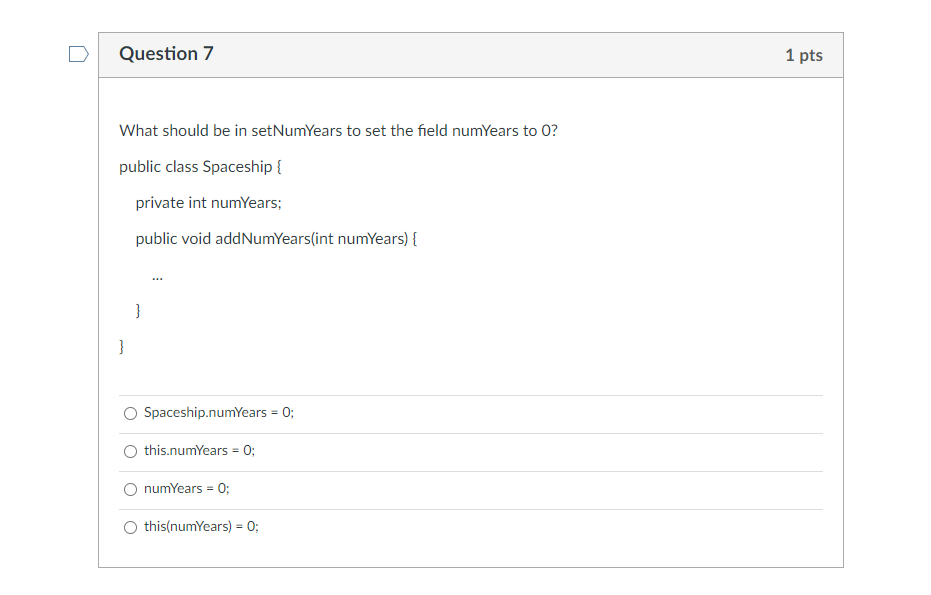The height and width of the screenshot is (595, 931).
Task: Click the answer label 'this.numYears = 0;'
Action: (x=199, y=450)
